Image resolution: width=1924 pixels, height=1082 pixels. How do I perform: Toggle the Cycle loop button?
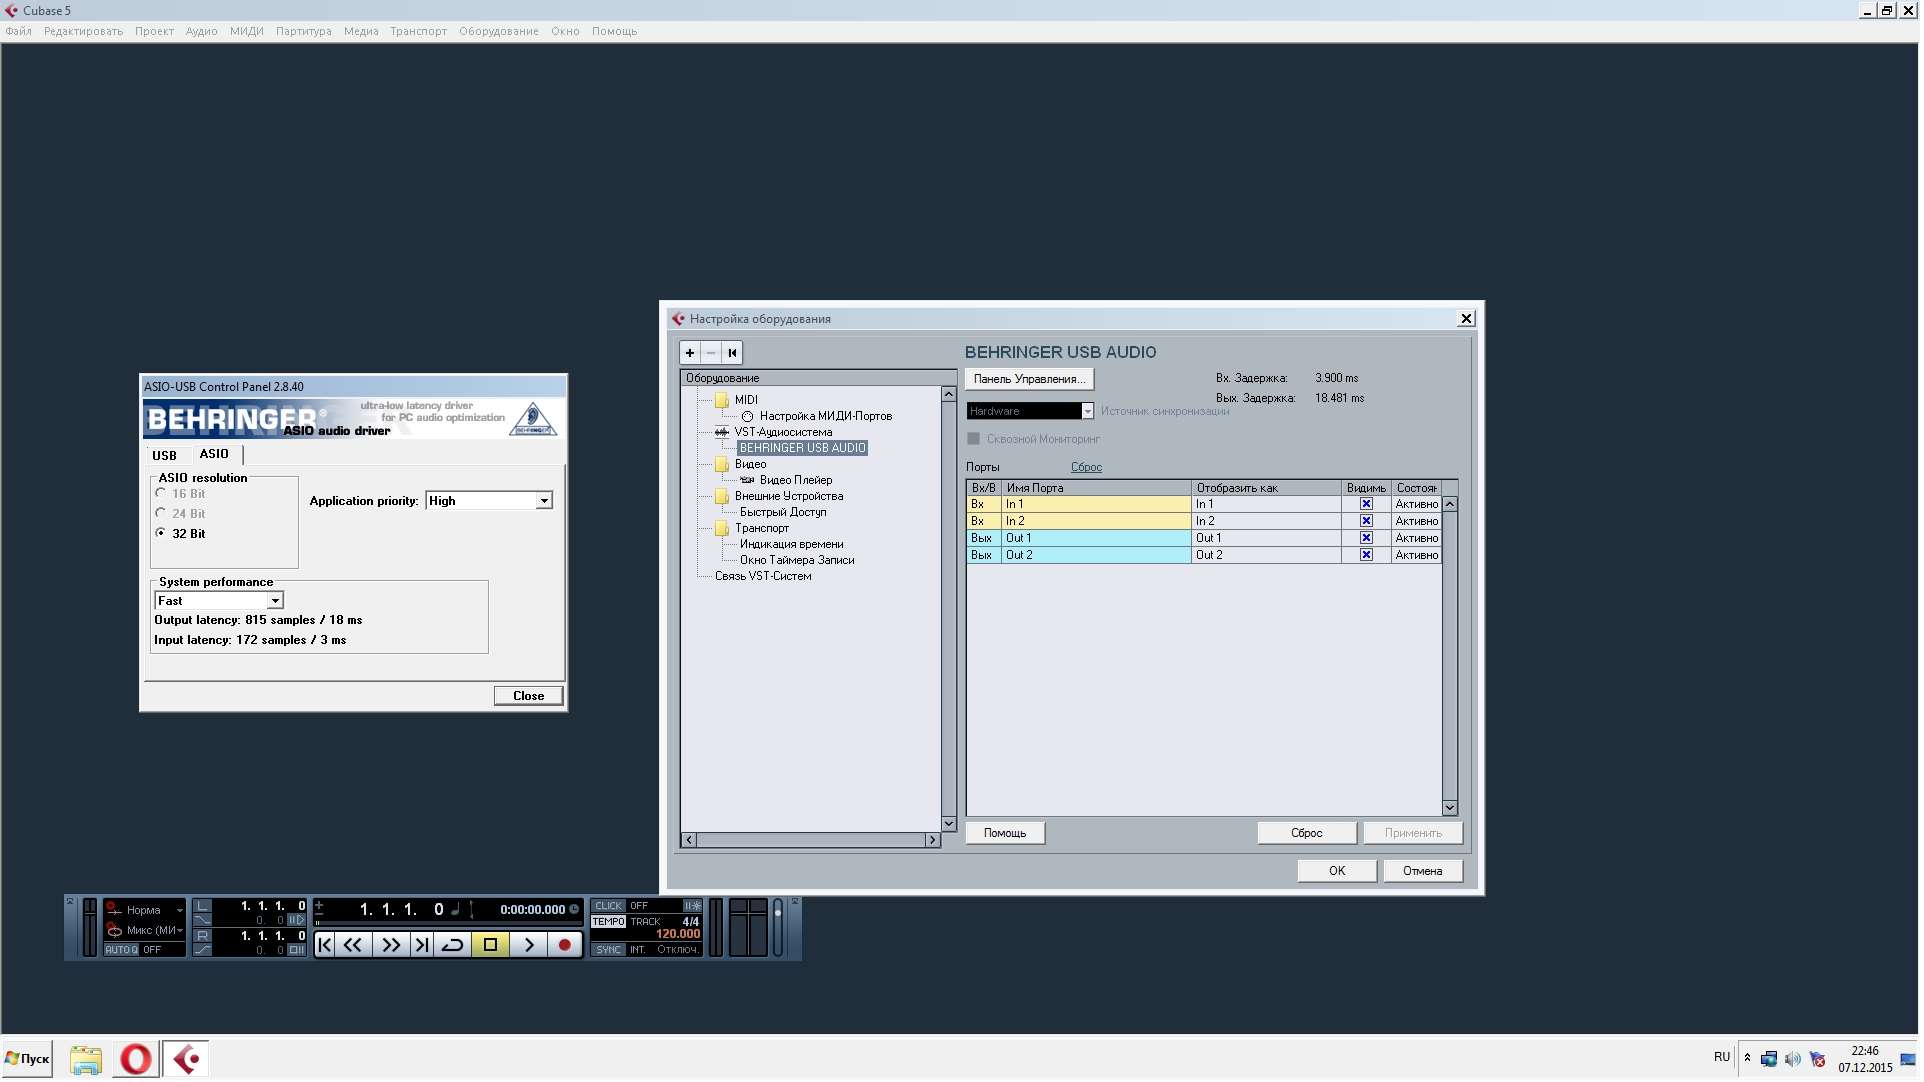(x=453, y=946)
